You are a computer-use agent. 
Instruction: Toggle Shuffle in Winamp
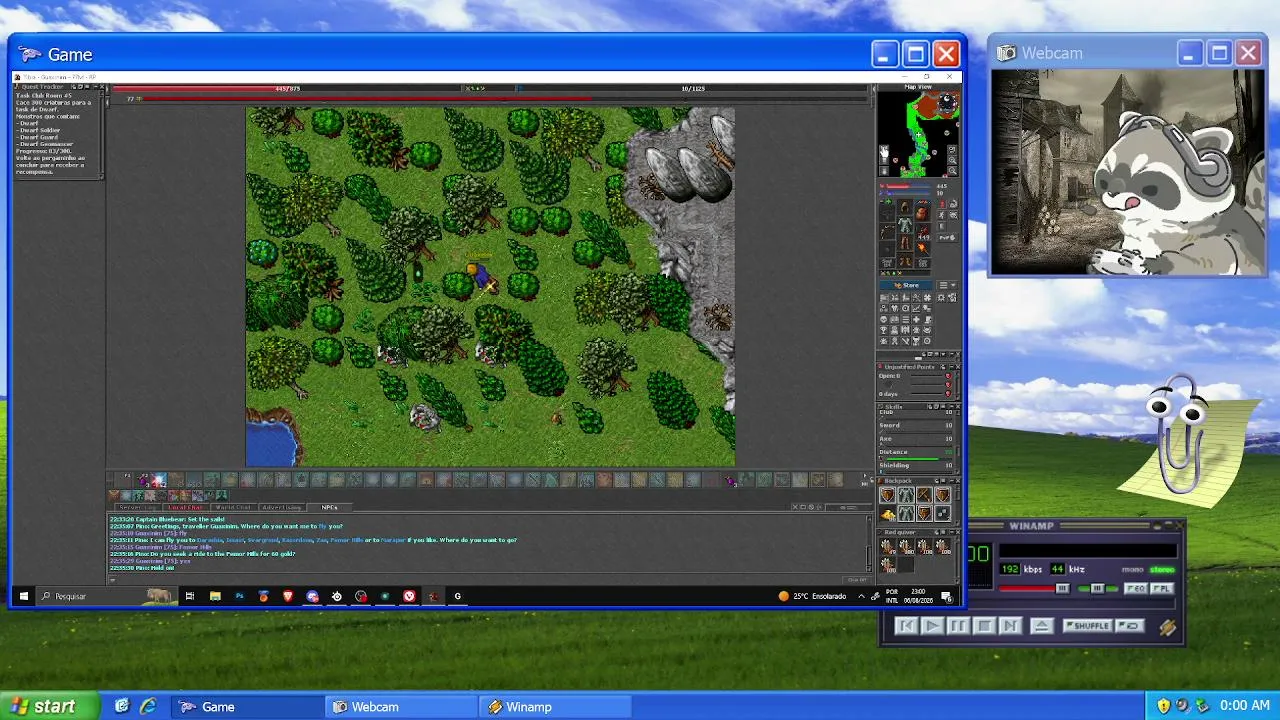[1087, 626]
